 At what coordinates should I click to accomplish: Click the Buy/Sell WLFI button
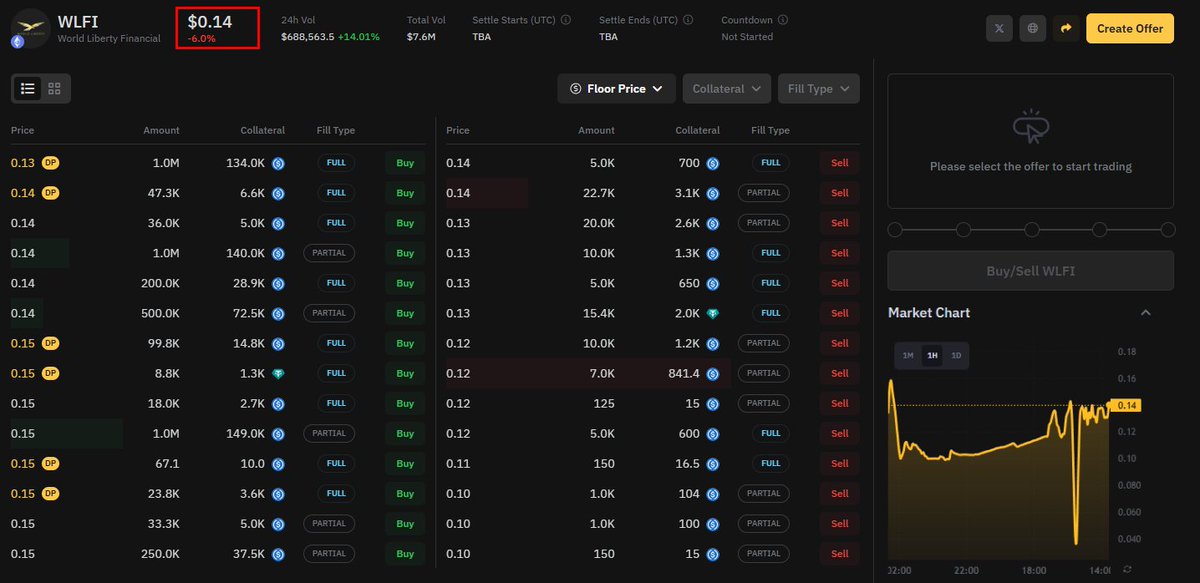coord(1030,270)
